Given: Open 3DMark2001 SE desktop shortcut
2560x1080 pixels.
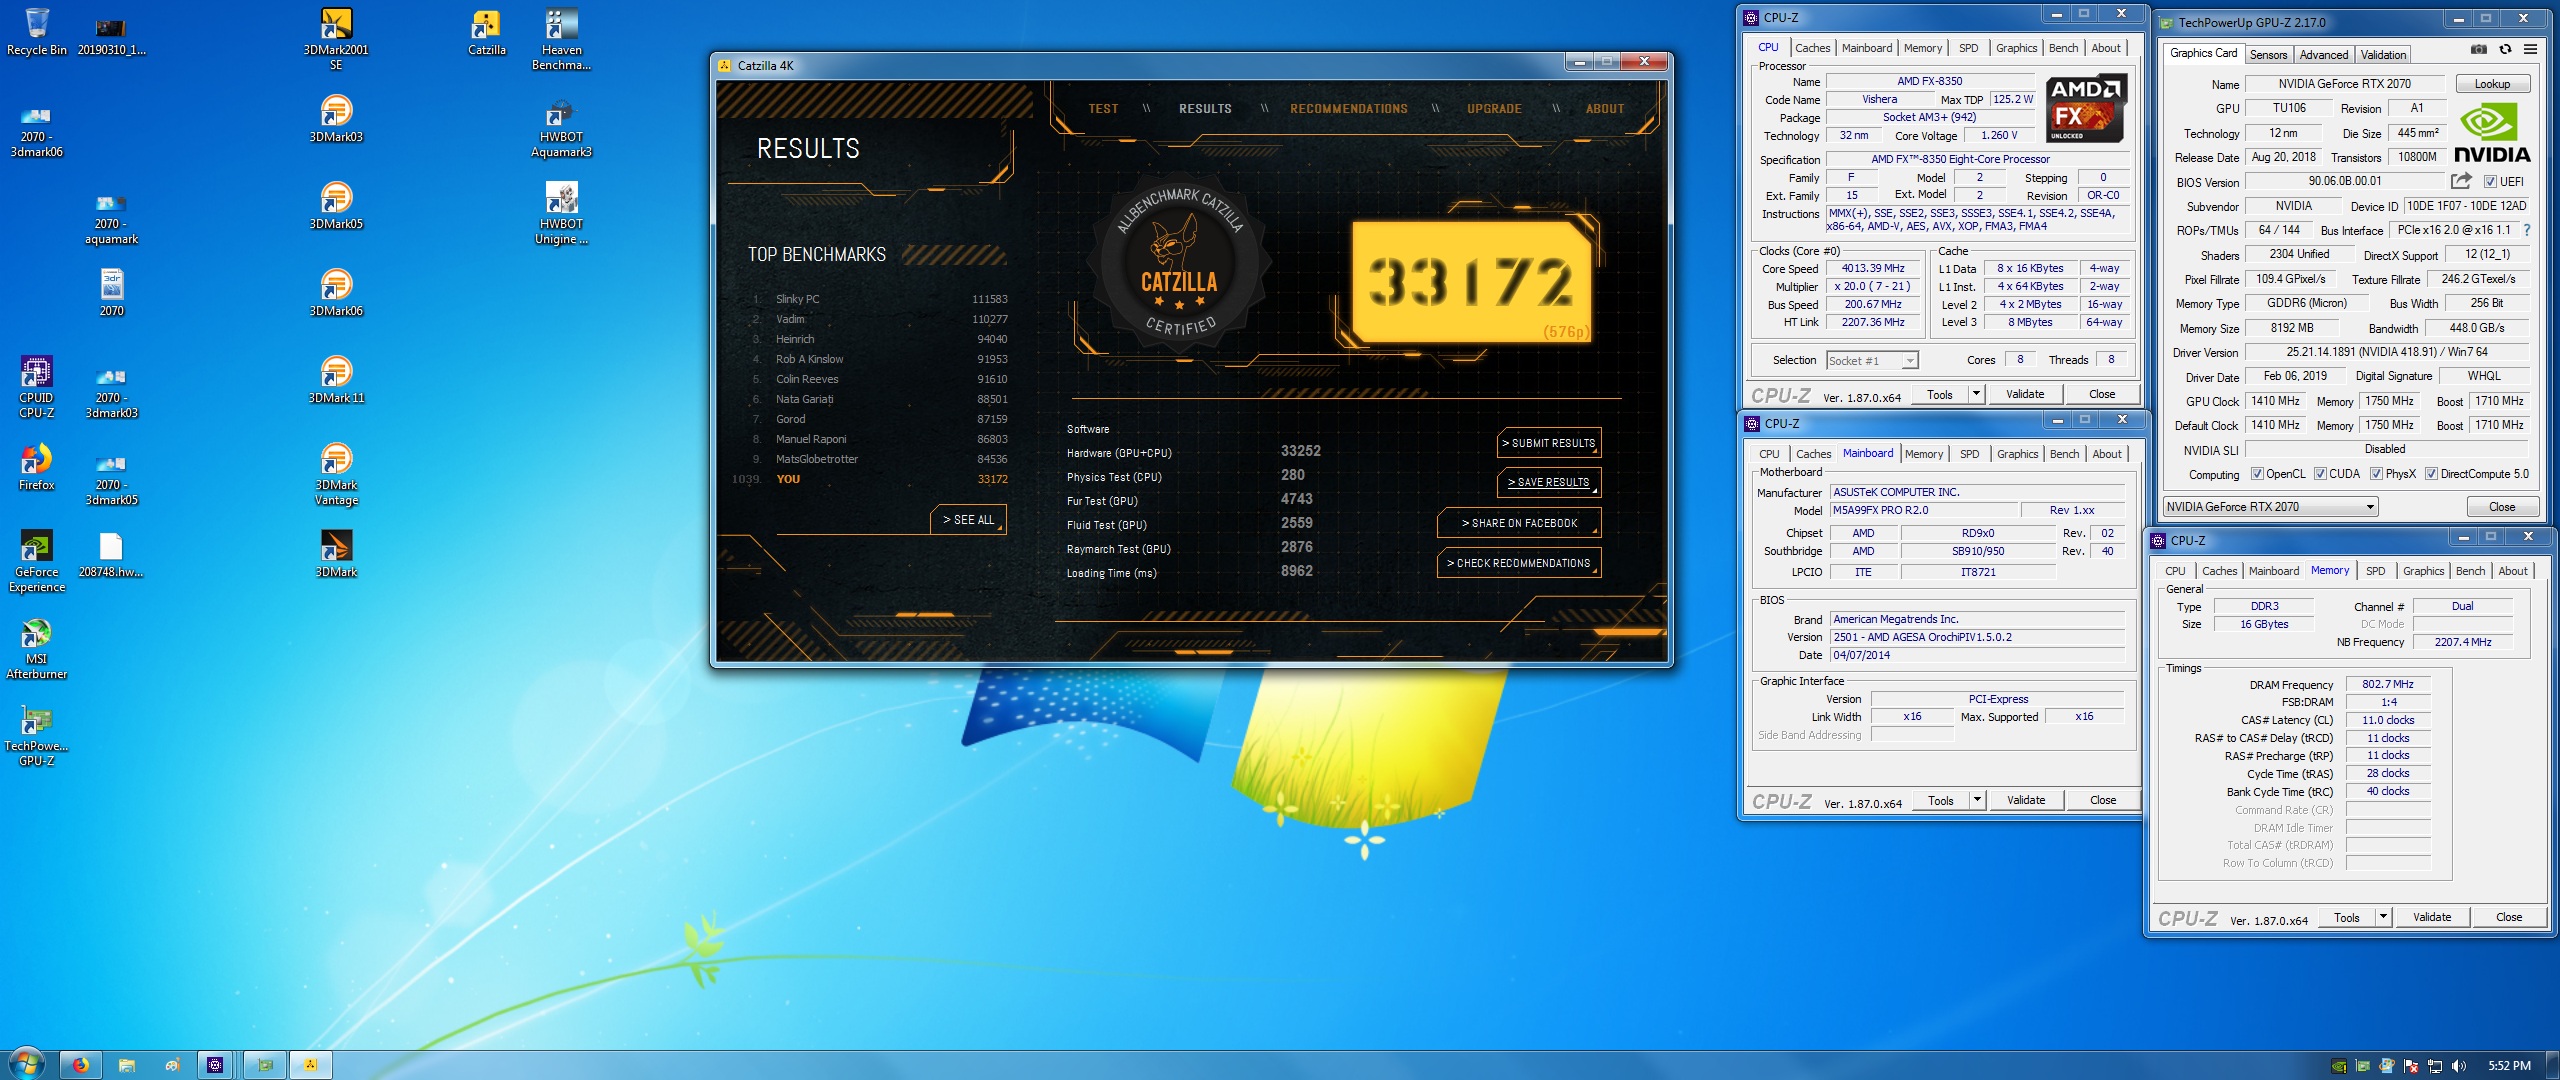Looking at the screenshot, I should click(336, 39).
